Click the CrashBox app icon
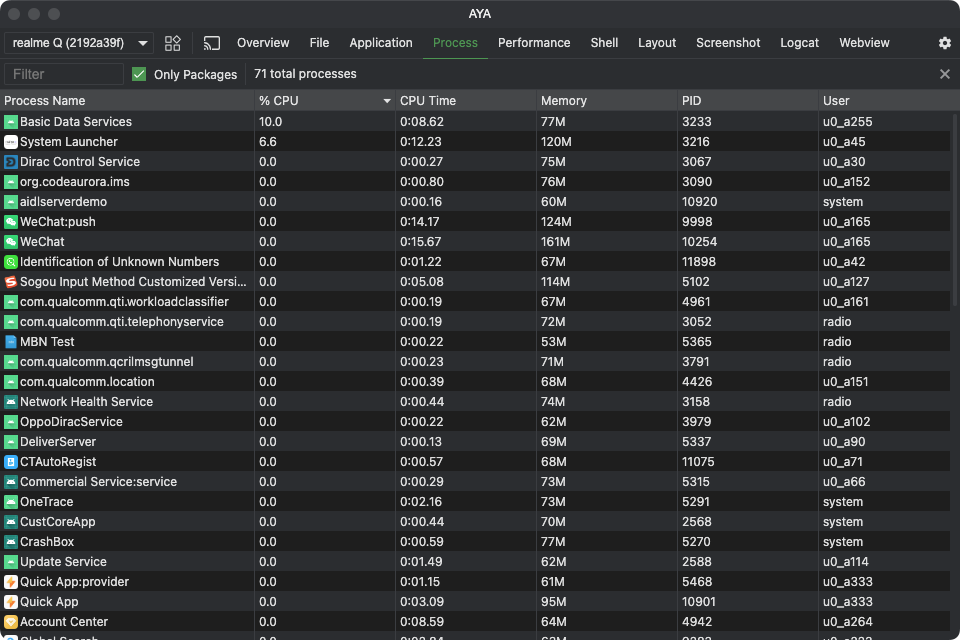The image size is (960, 640). (10, 542)
